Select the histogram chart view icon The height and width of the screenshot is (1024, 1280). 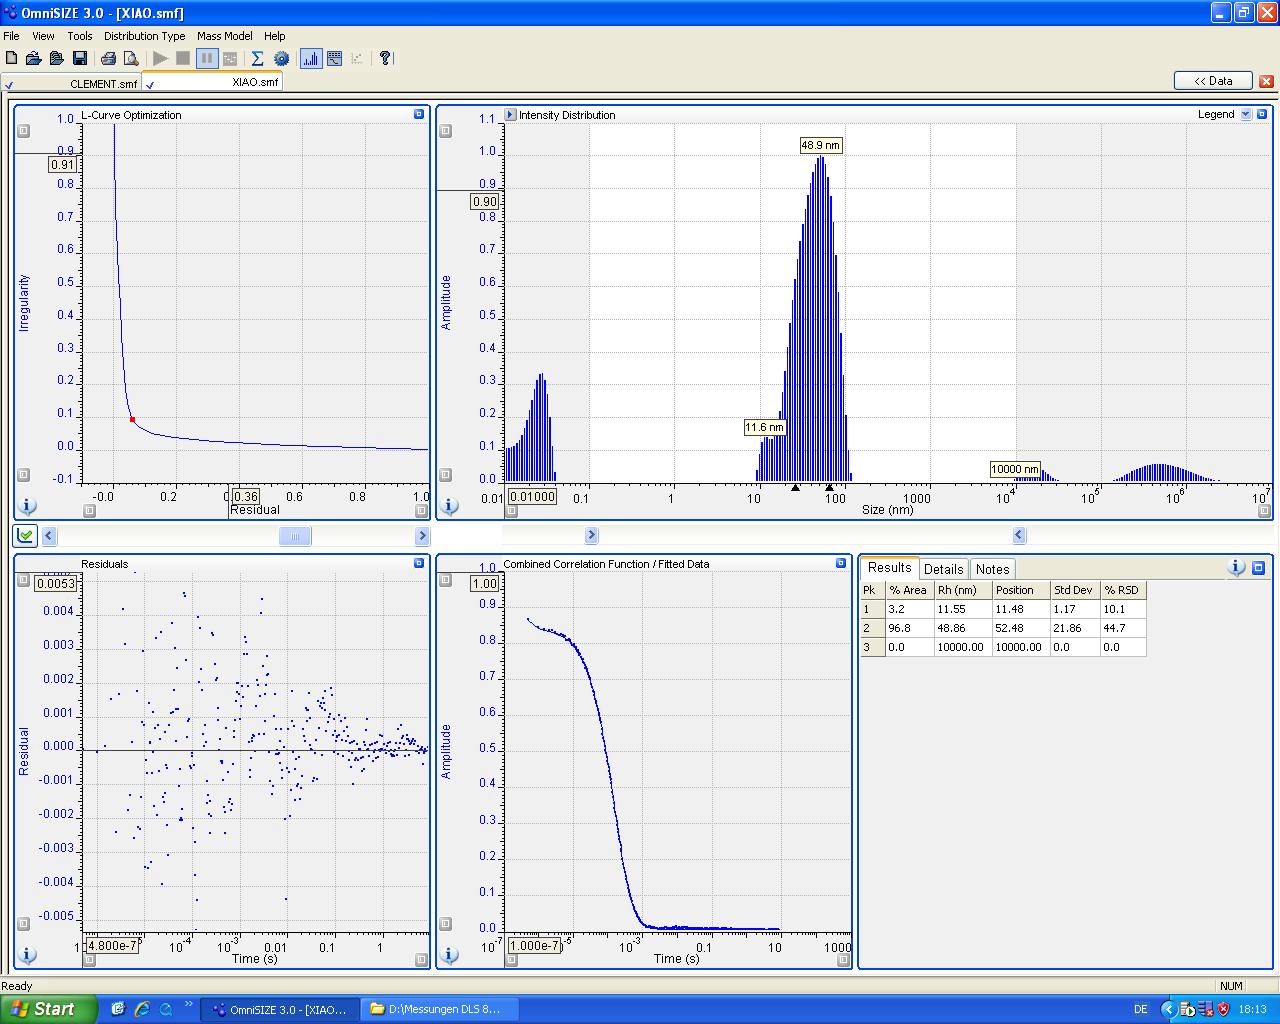point(311,59)
